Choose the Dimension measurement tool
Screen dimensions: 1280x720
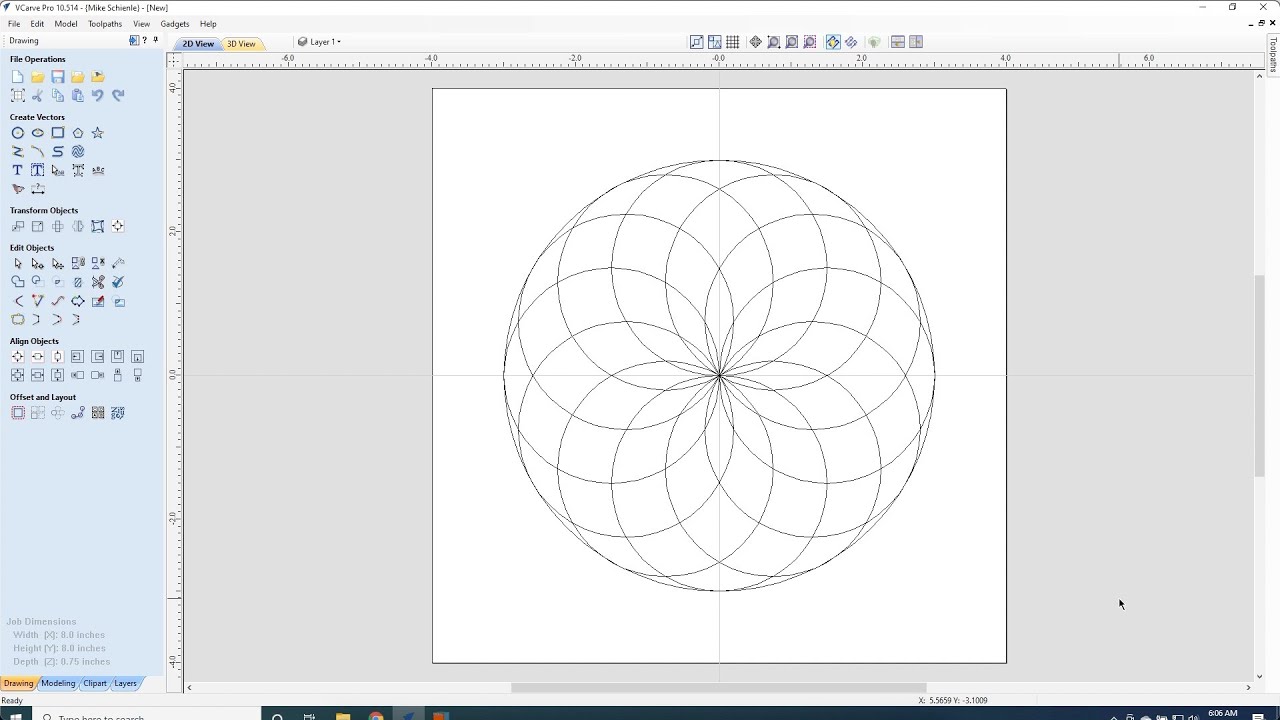37,188
